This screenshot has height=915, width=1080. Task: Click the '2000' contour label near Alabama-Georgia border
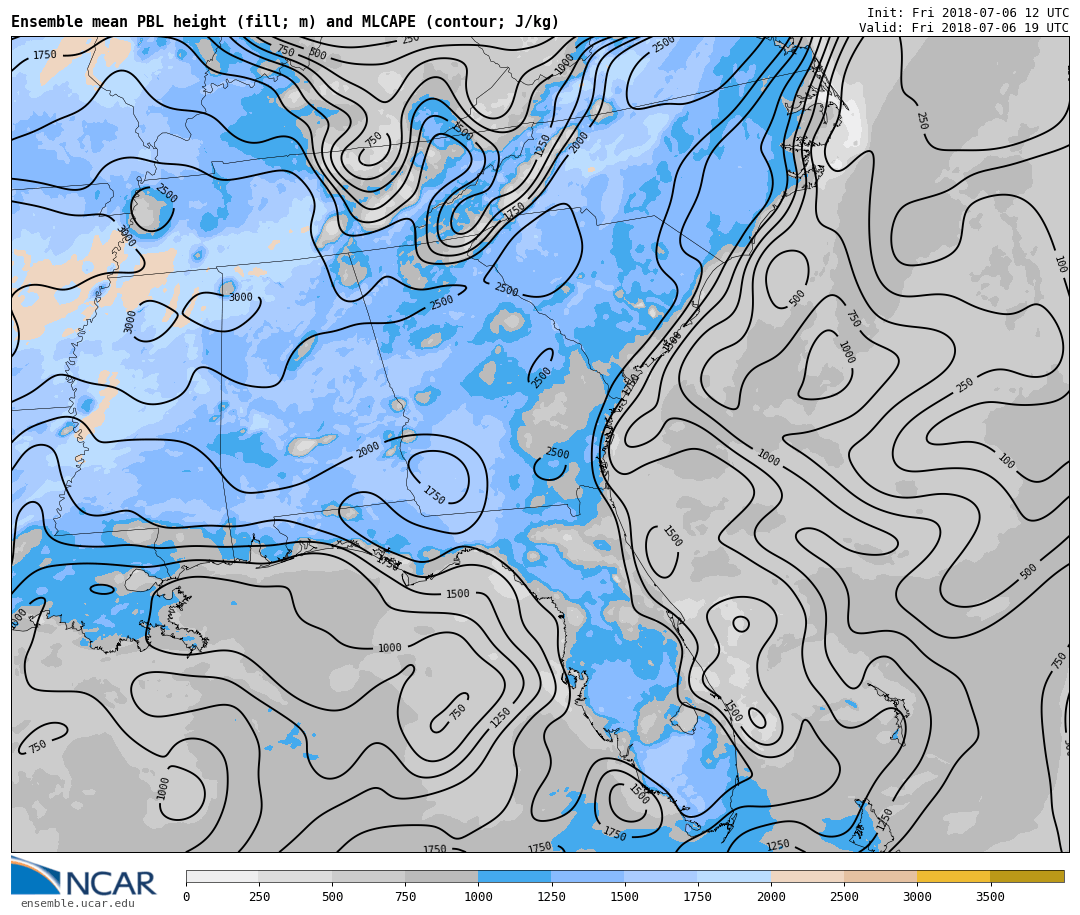point(368,450)
